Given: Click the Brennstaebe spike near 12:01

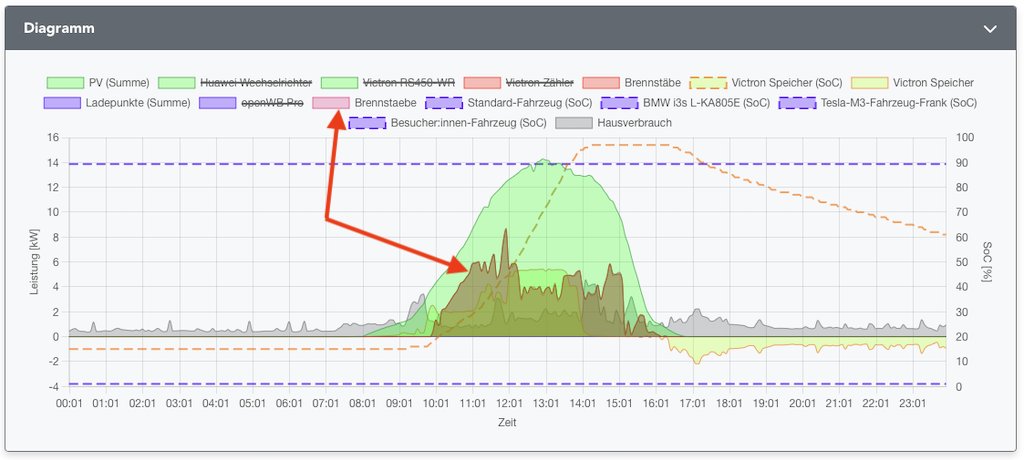Looking at the screenshot, I should 505,231.
